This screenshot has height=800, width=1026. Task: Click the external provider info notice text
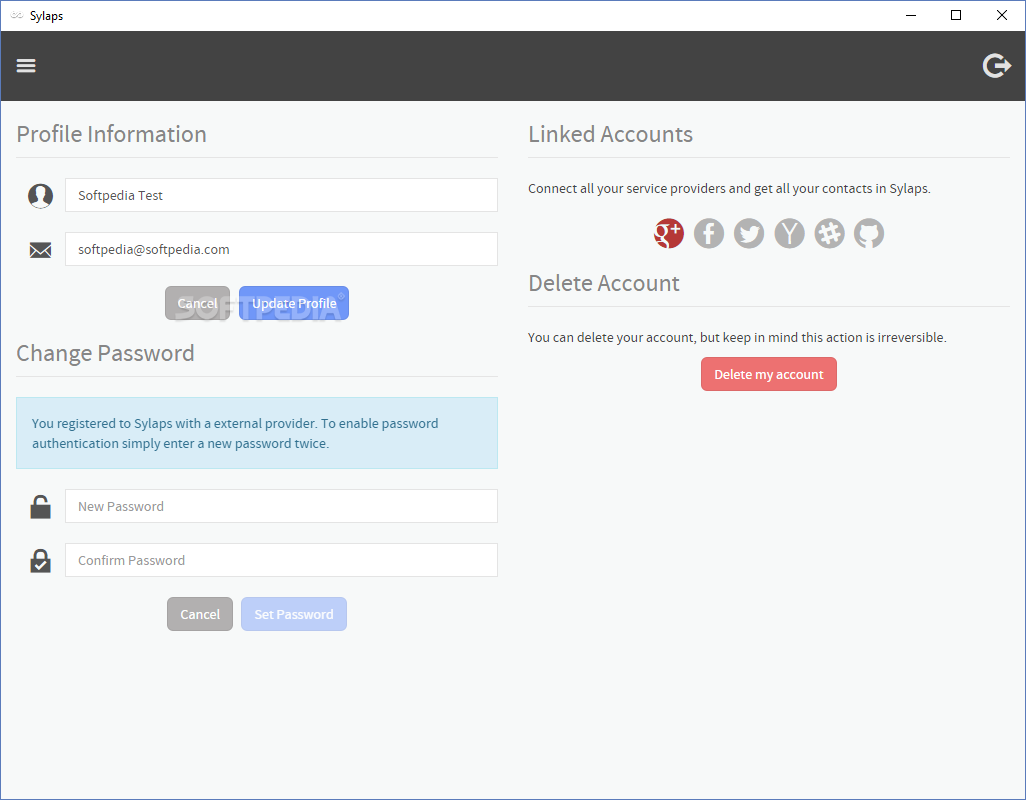pos(235,433)
